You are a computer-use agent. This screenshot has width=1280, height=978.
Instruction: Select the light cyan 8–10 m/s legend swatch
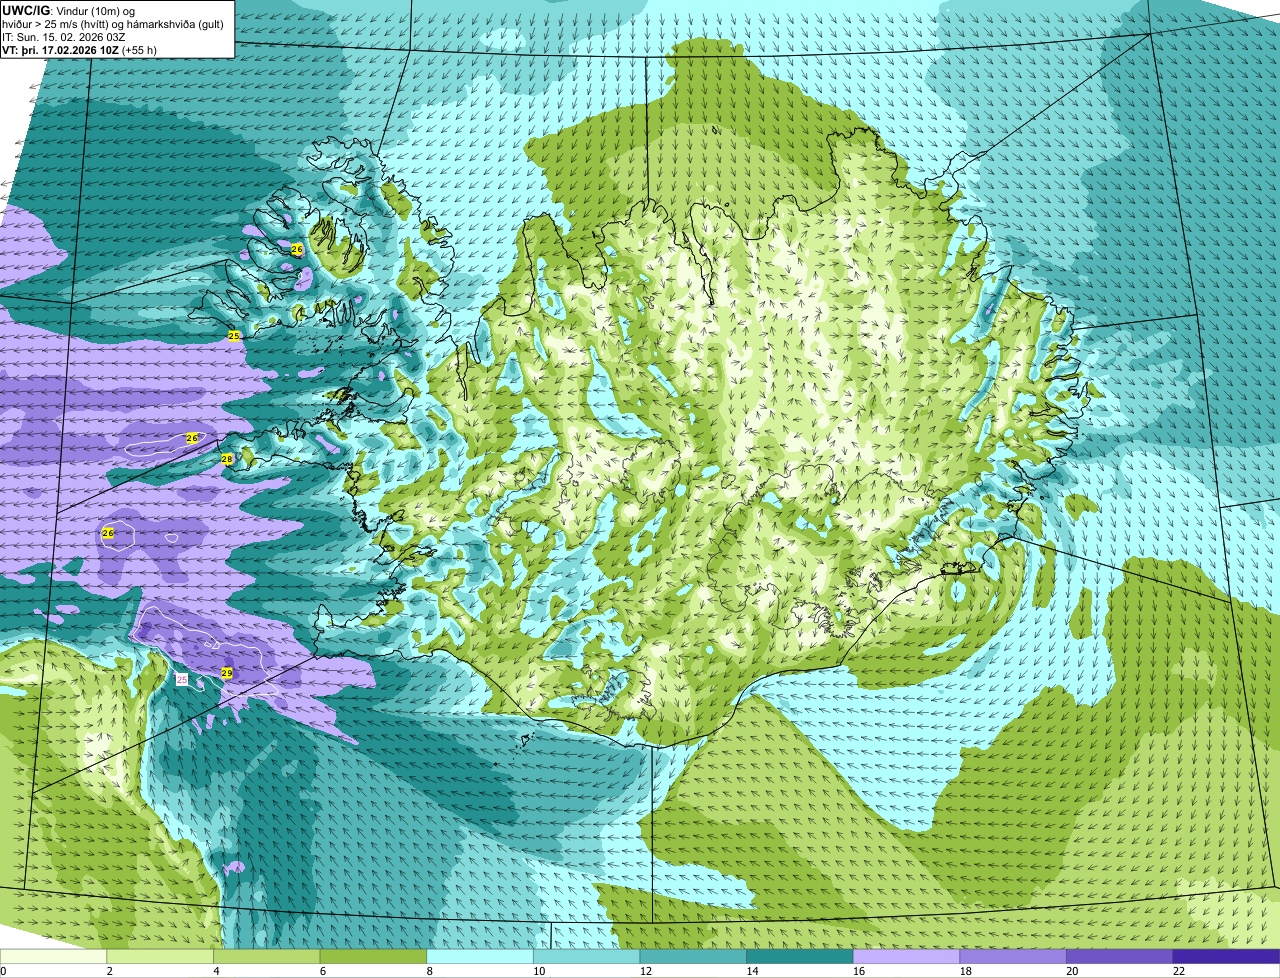480,957
